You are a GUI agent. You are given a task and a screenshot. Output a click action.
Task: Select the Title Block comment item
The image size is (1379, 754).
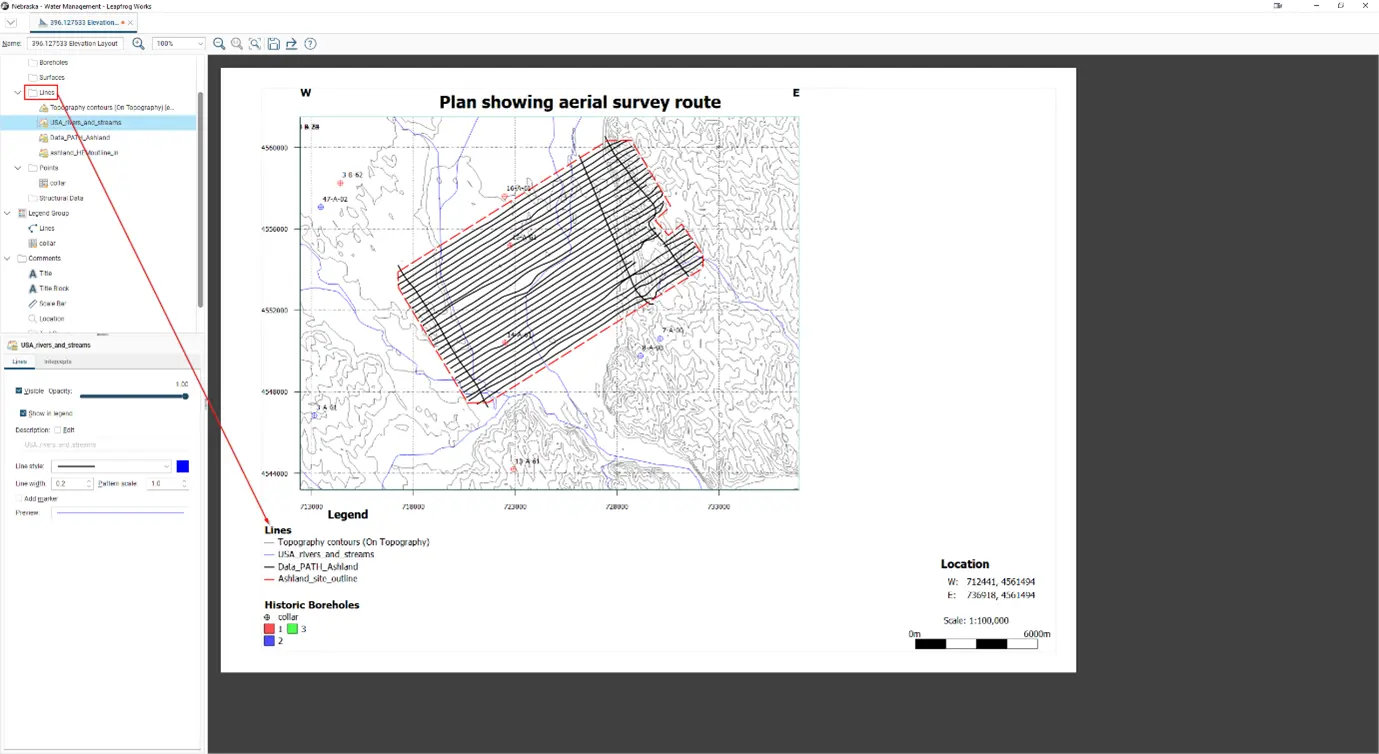tap(48, 288)
